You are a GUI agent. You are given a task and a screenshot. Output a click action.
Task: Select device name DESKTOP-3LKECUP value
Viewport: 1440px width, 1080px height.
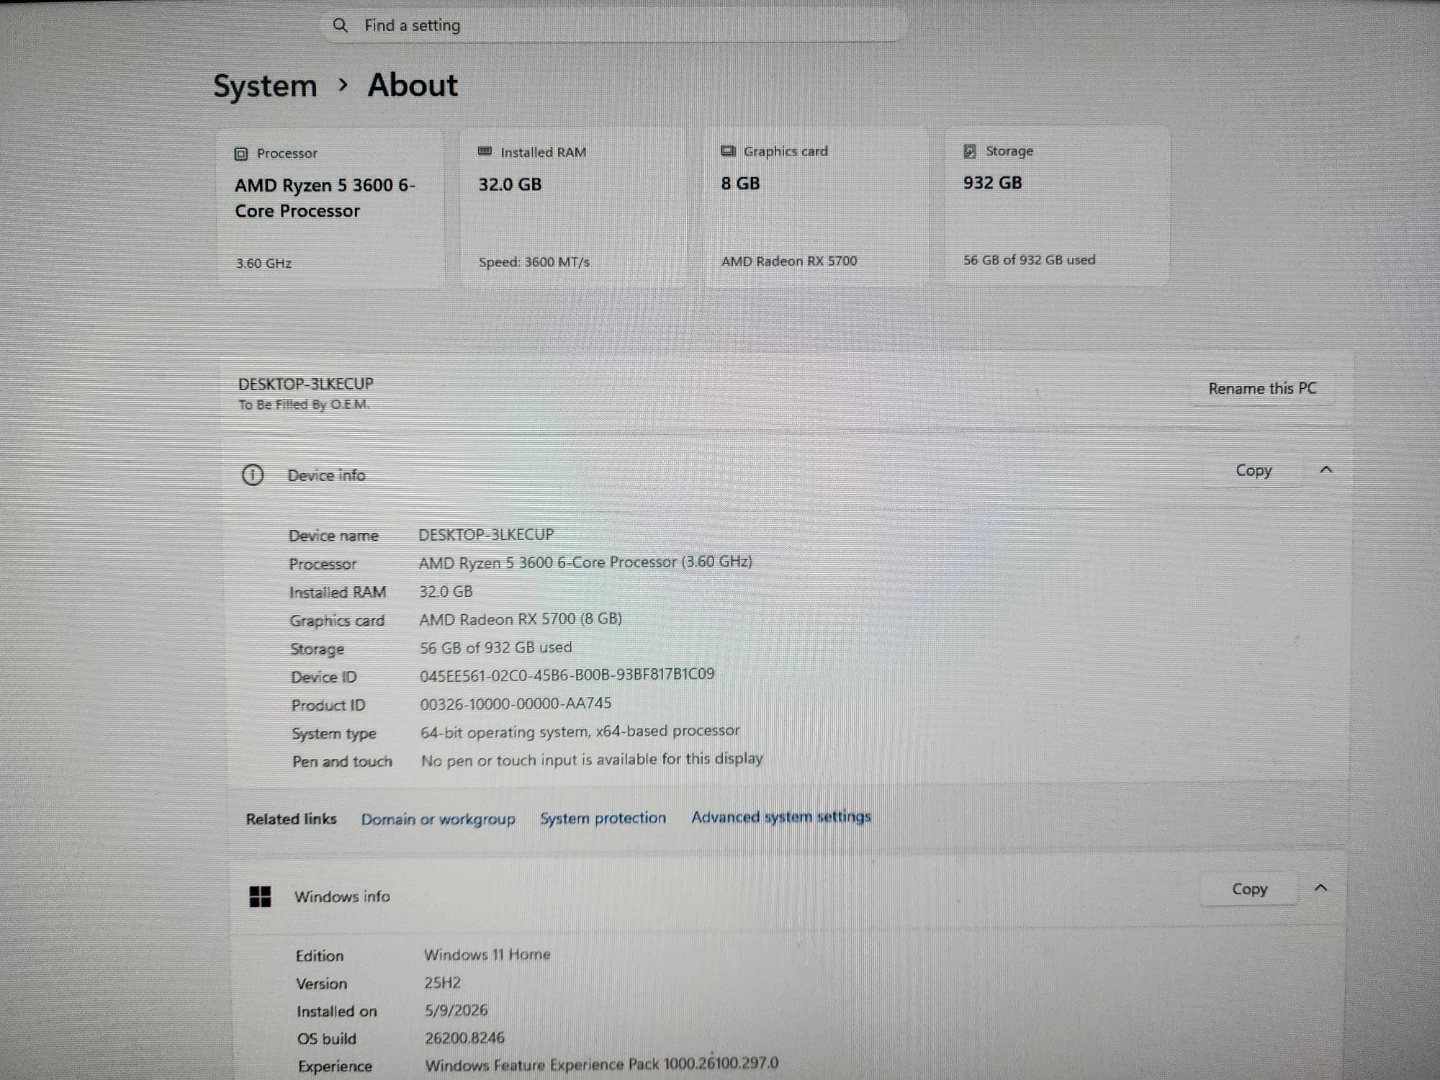tap(486, 535)
